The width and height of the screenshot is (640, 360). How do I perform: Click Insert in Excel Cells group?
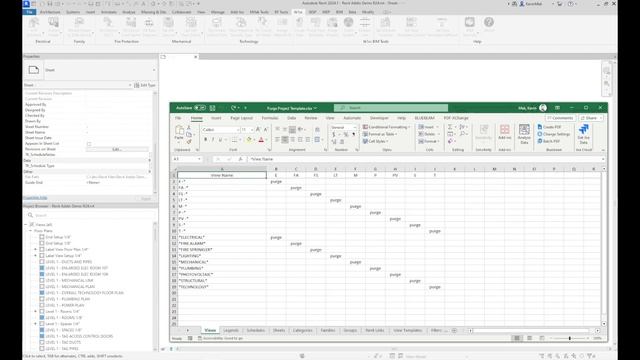coord(428,127)
